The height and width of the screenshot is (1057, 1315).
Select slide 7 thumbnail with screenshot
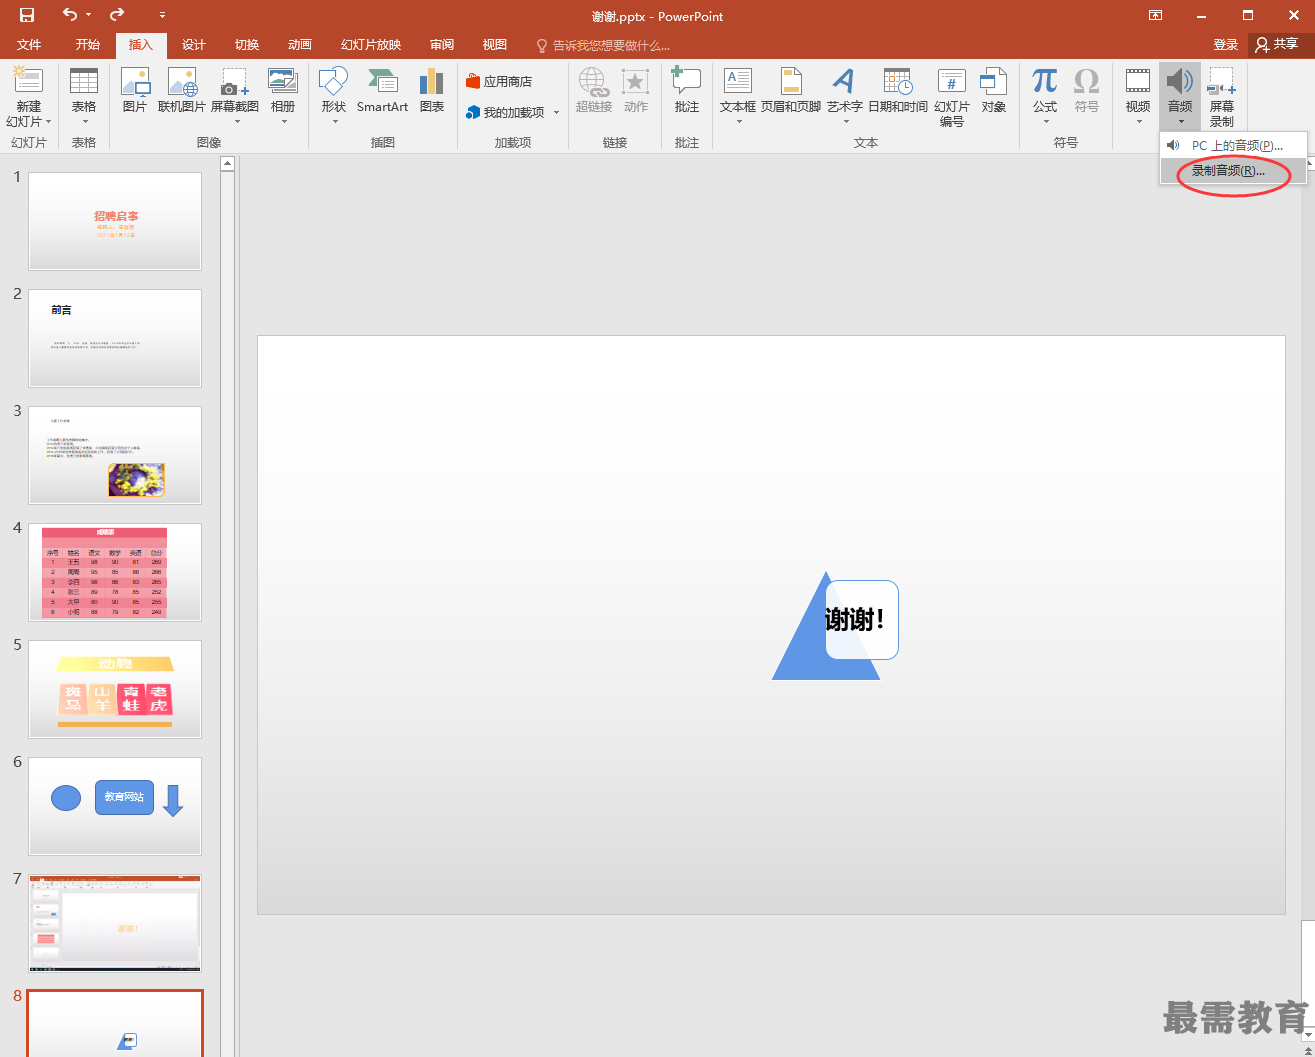tap(115, 923)
